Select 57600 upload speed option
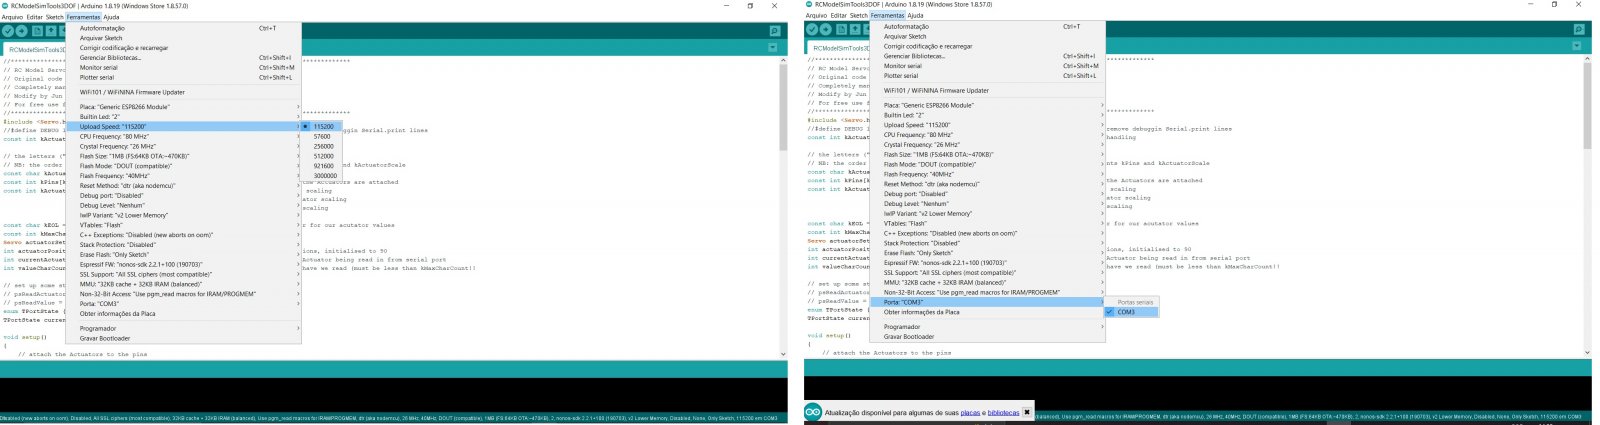The image size is (1600, 425). coord(321,136)
